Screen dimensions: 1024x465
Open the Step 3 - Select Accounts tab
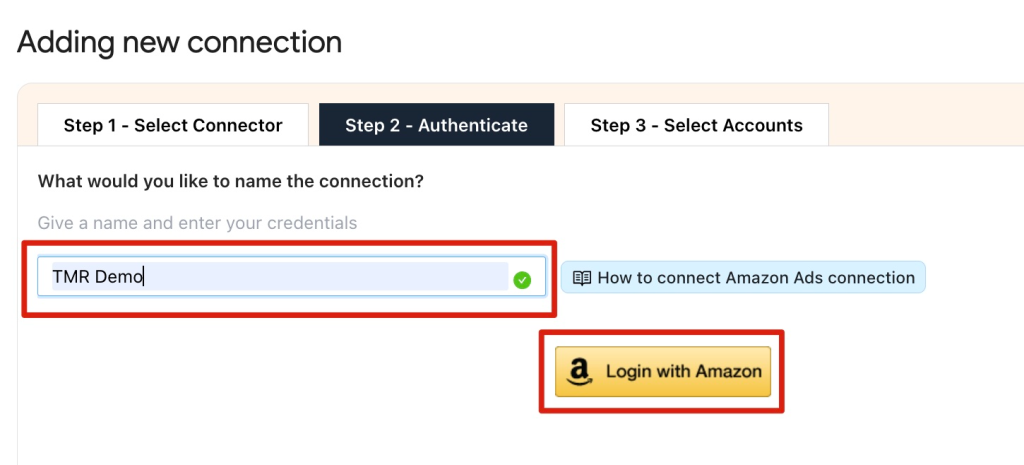696,126
